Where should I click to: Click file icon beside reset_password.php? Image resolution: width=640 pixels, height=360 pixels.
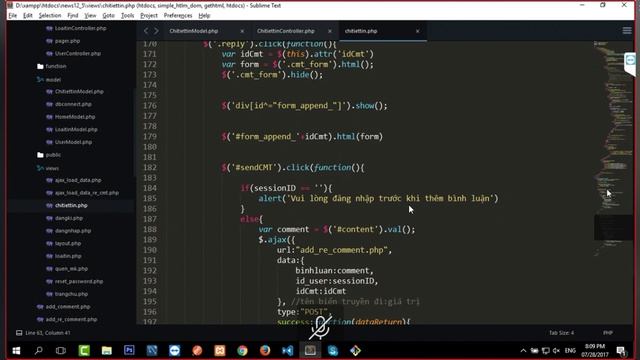click(49, 281)
